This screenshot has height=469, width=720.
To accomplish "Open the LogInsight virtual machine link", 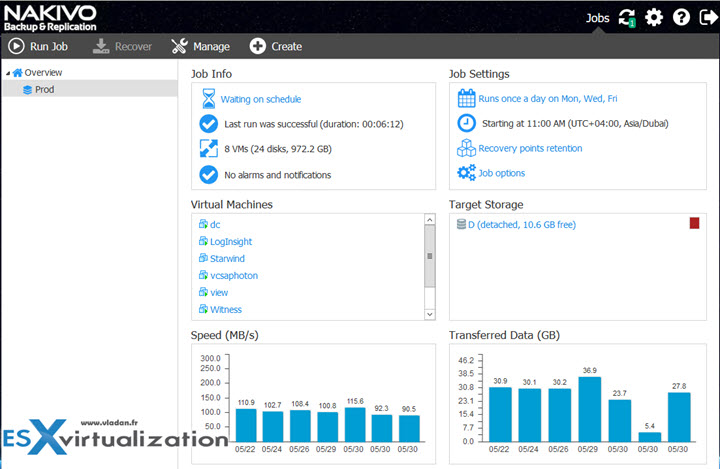I will [x=231, y=242].
